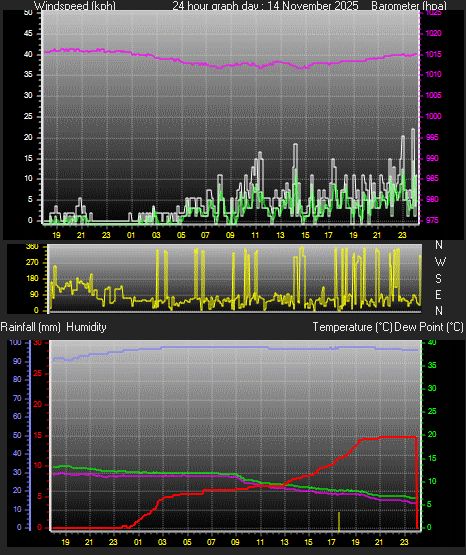Click the 180 value on wind direction axis

tap(32, 278)
